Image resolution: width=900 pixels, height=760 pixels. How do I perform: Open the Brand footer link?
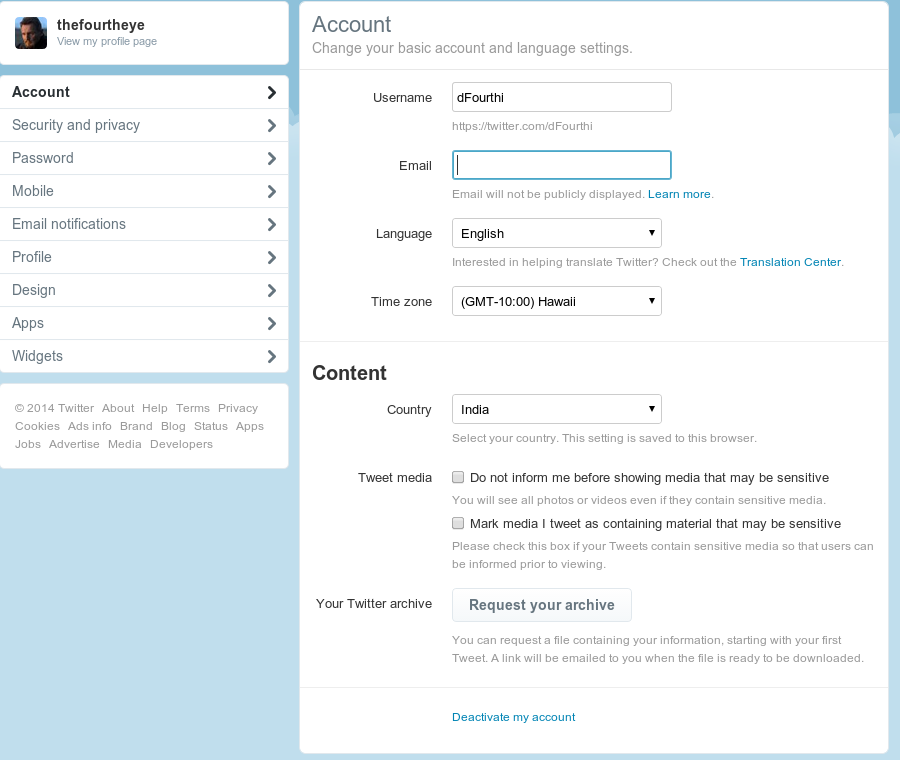click(136, 426)
